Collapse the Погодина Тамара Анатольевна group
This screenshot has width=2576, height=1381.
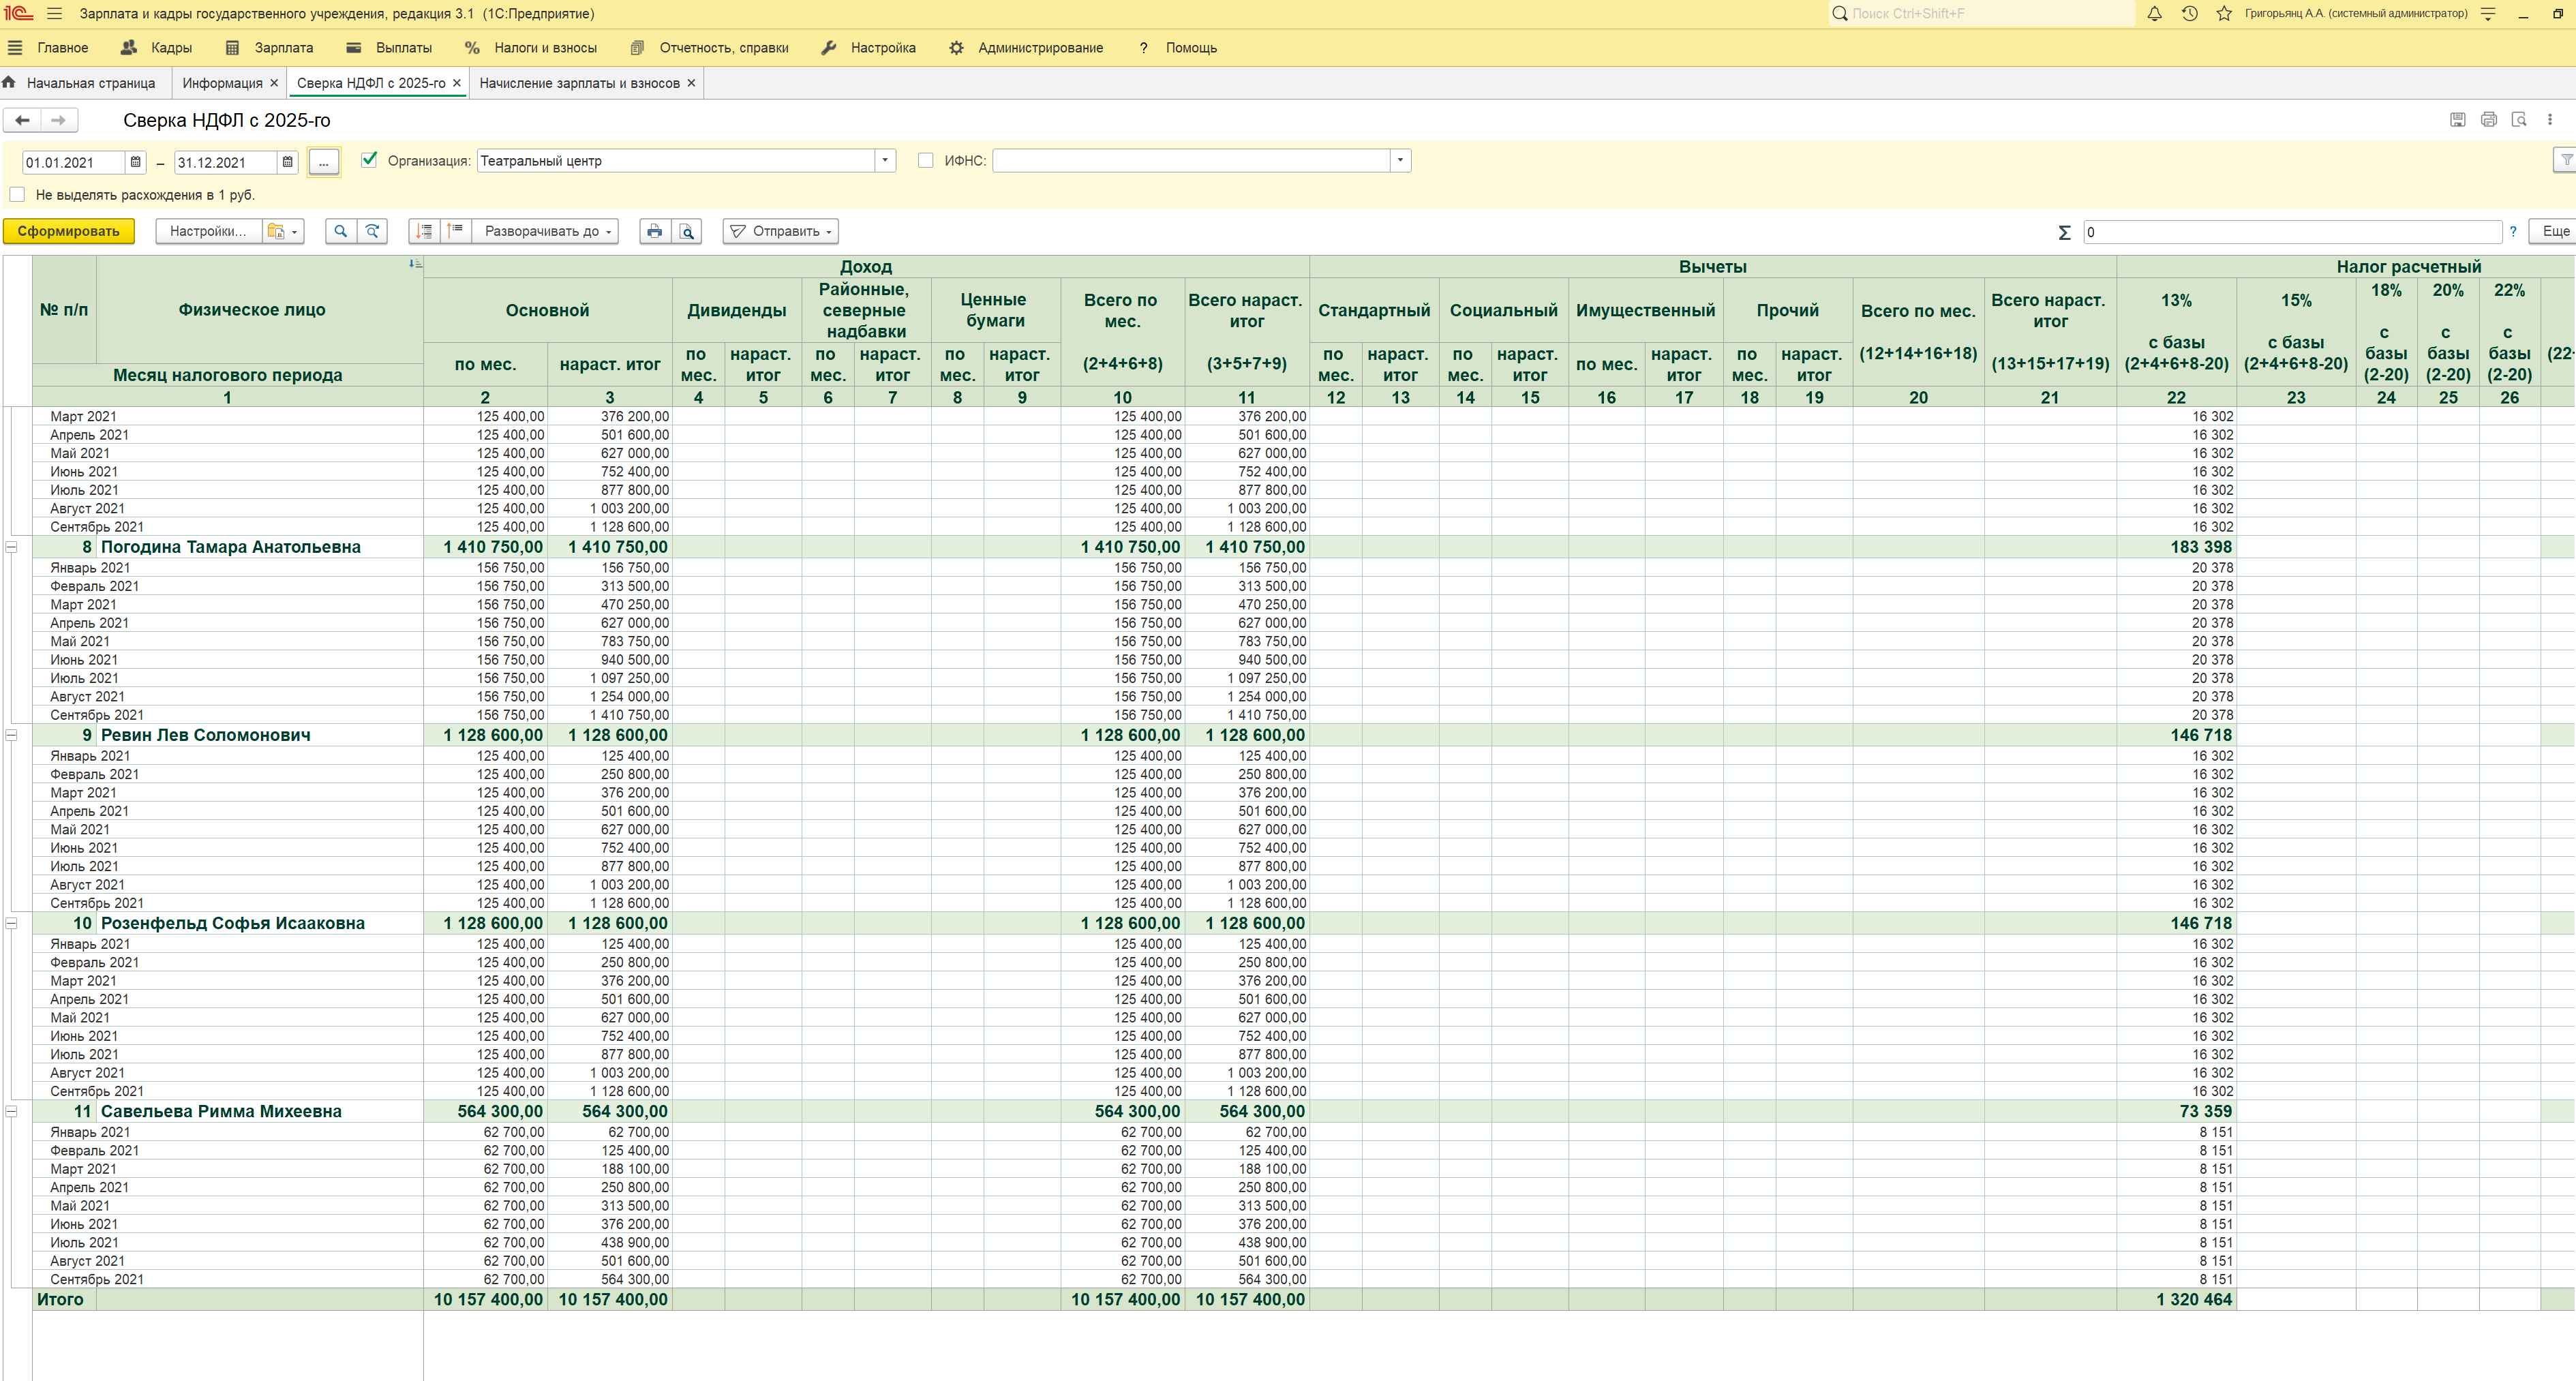pyautogui.click(x=12, y=547)
